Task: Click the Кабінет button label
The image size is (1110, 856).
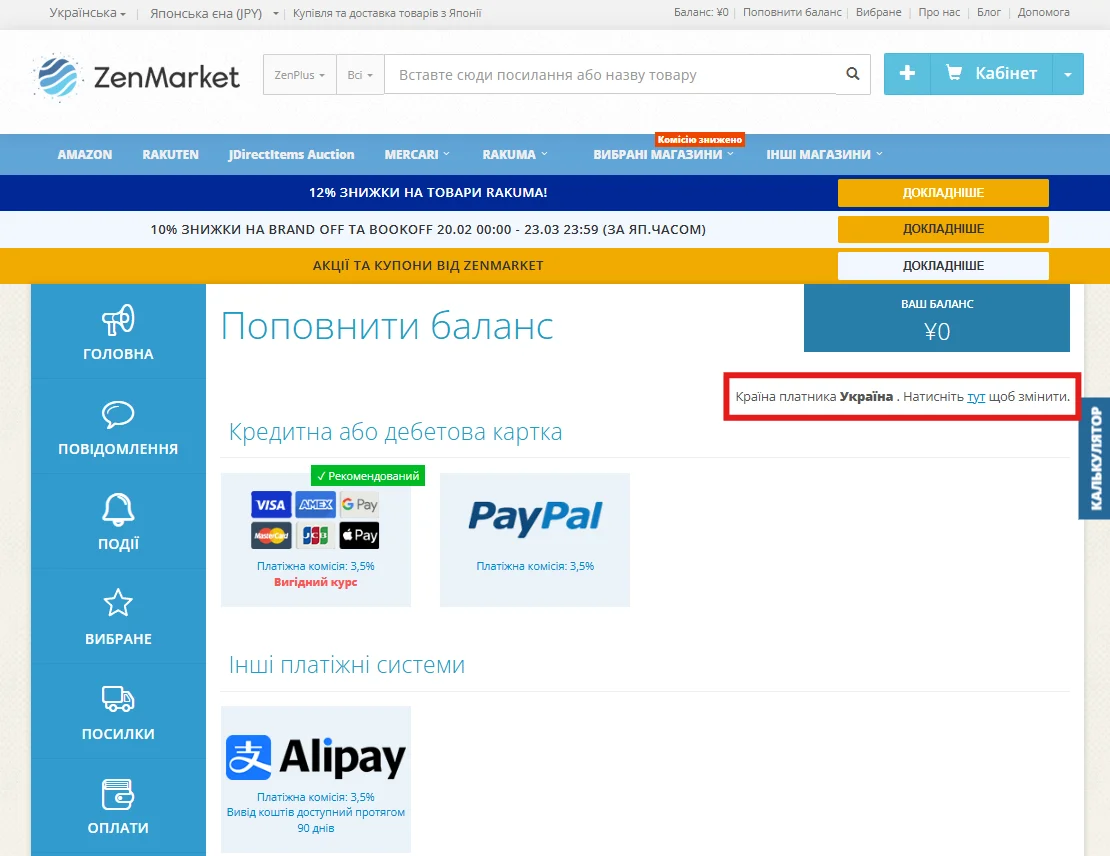Action: tap(1006, 73)
